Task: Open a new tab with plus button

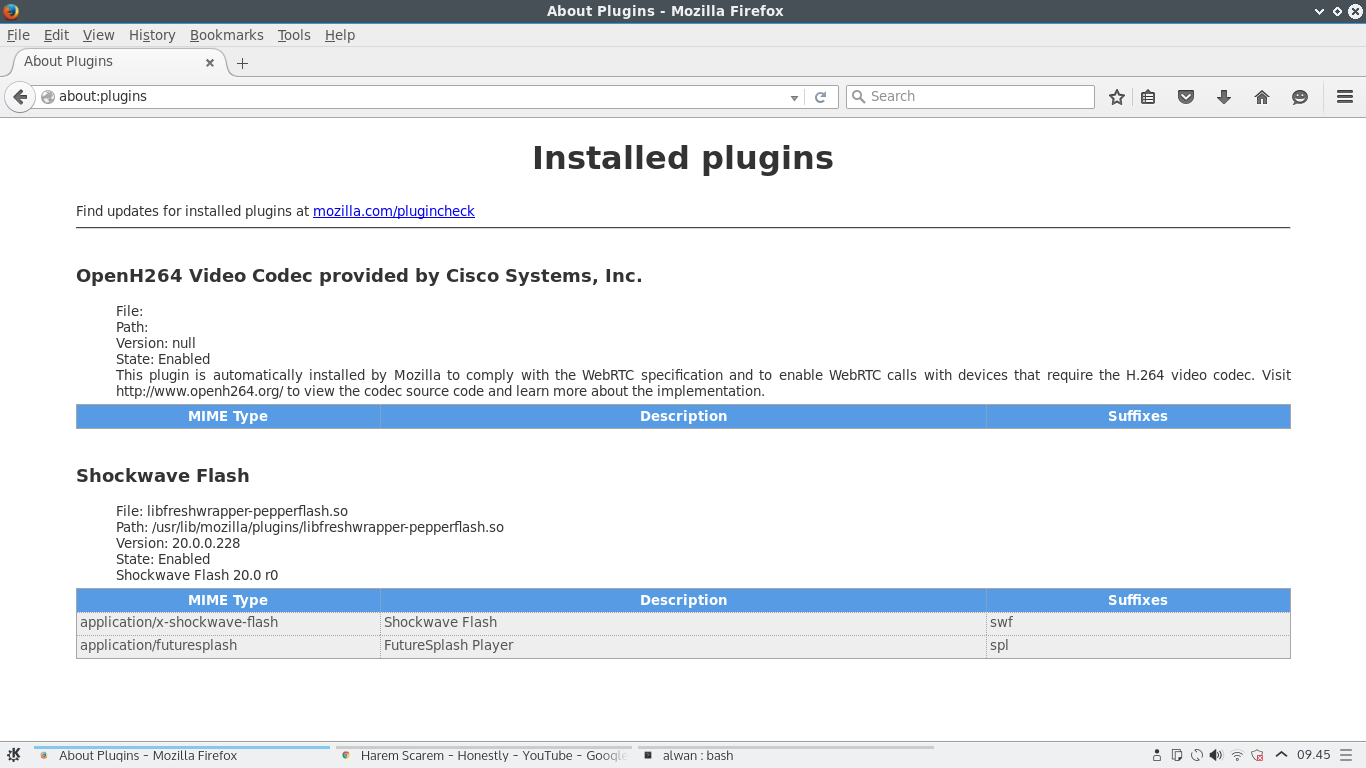Action: (242, 63)
